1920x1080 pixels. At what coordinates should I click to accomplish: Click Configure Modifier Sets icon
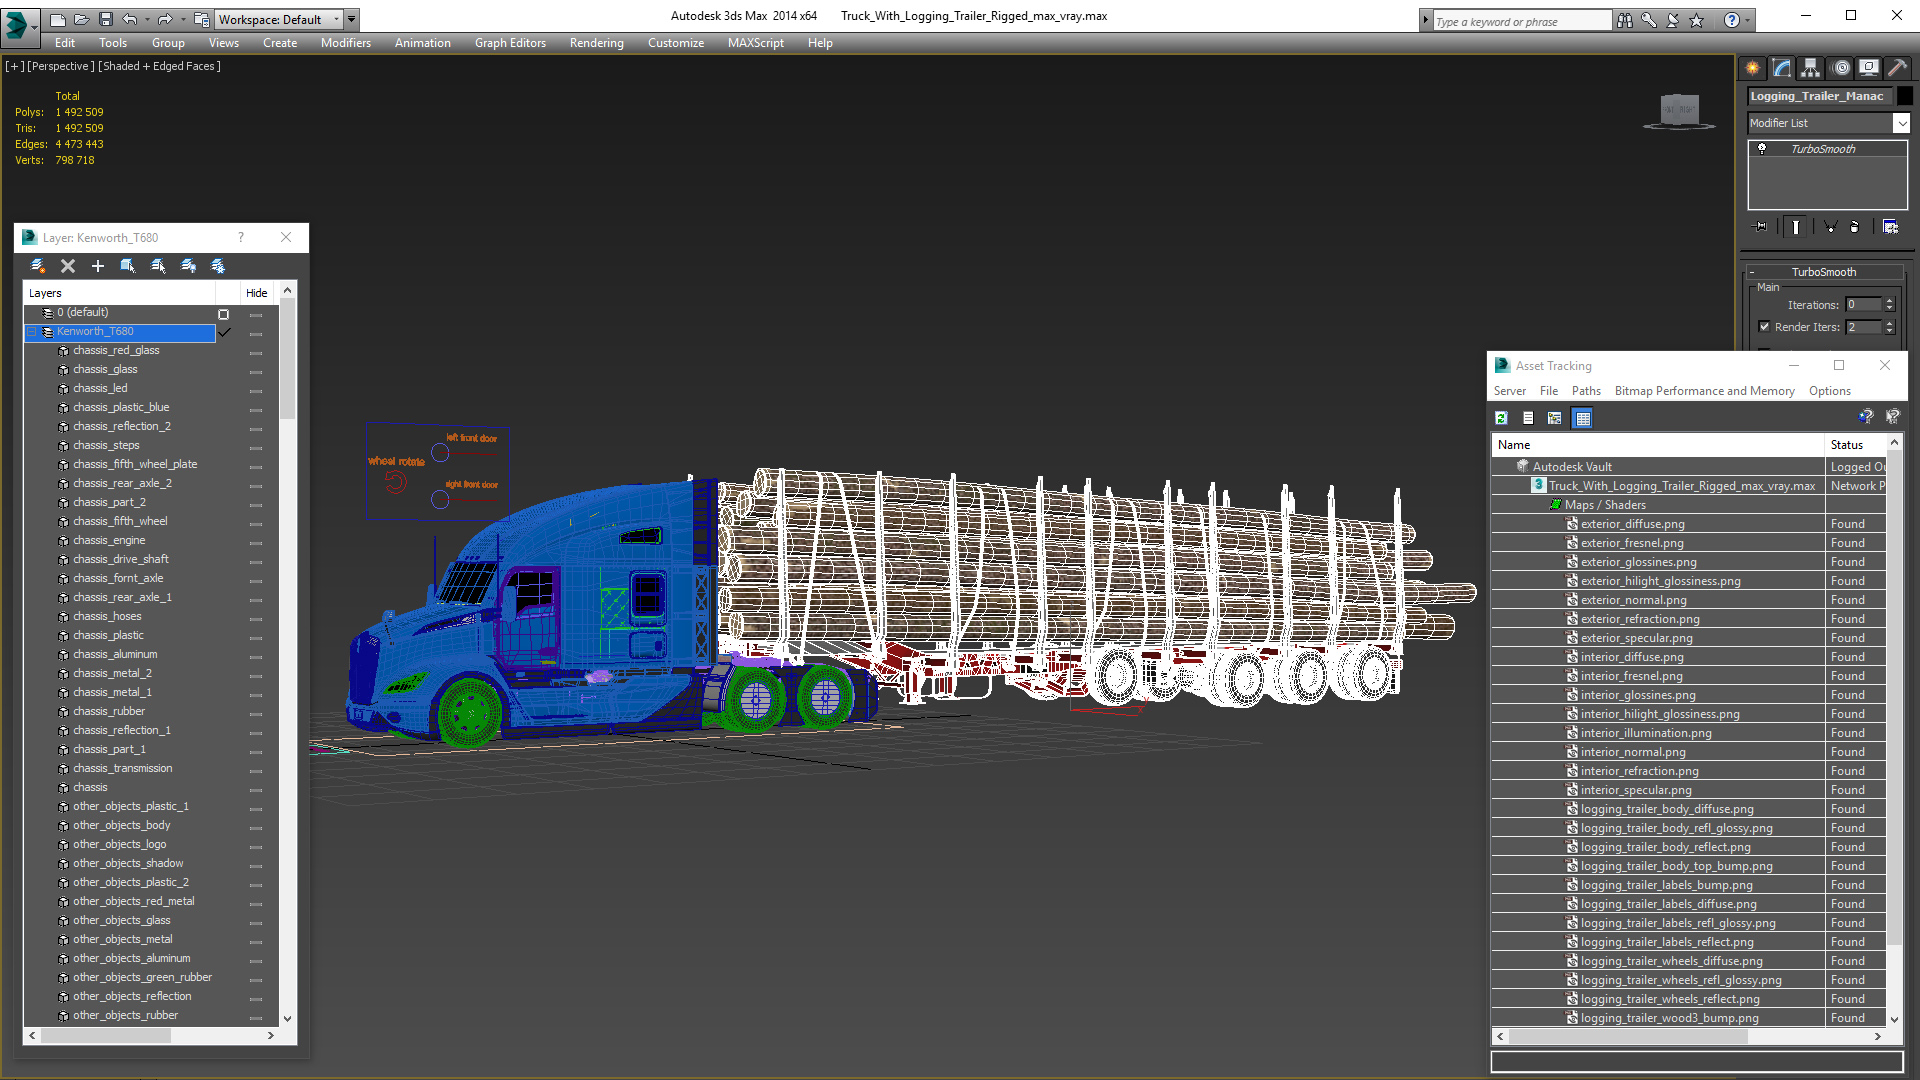1890,227
